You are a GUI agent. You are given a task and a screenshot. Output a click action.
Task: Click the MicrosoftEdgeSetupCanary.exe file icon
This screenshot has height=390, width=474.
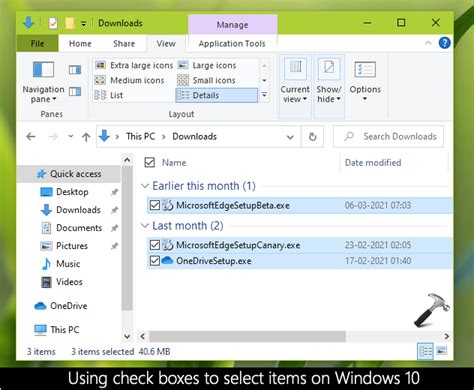click(x=168, y=245)
